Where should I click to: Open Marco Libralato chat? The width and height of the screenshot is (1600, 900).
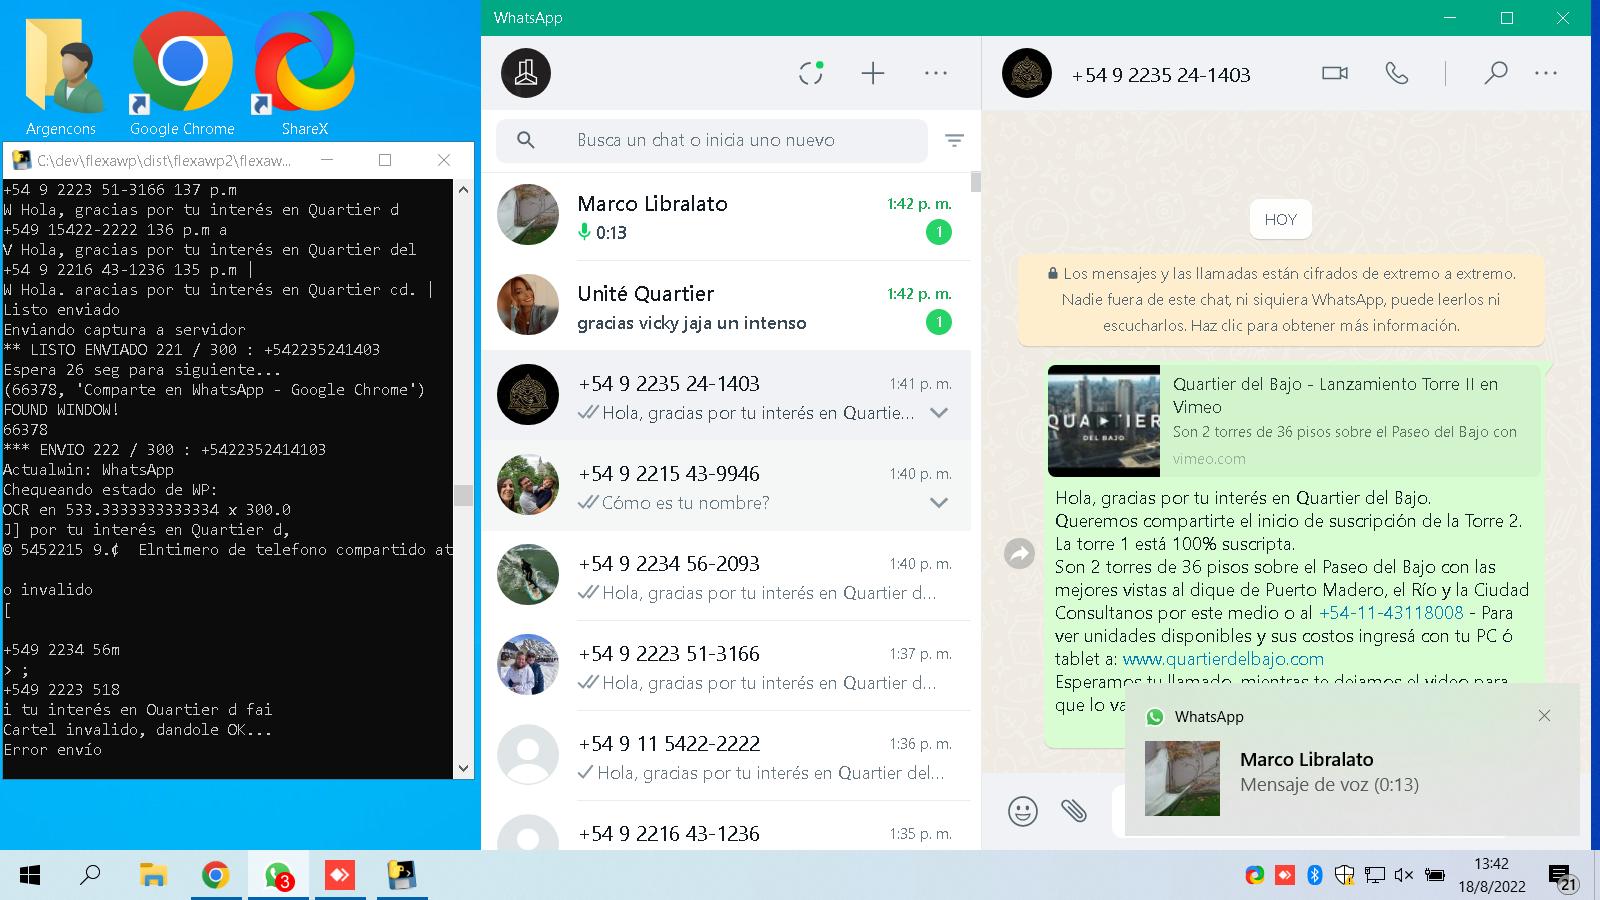pos(726,216)
